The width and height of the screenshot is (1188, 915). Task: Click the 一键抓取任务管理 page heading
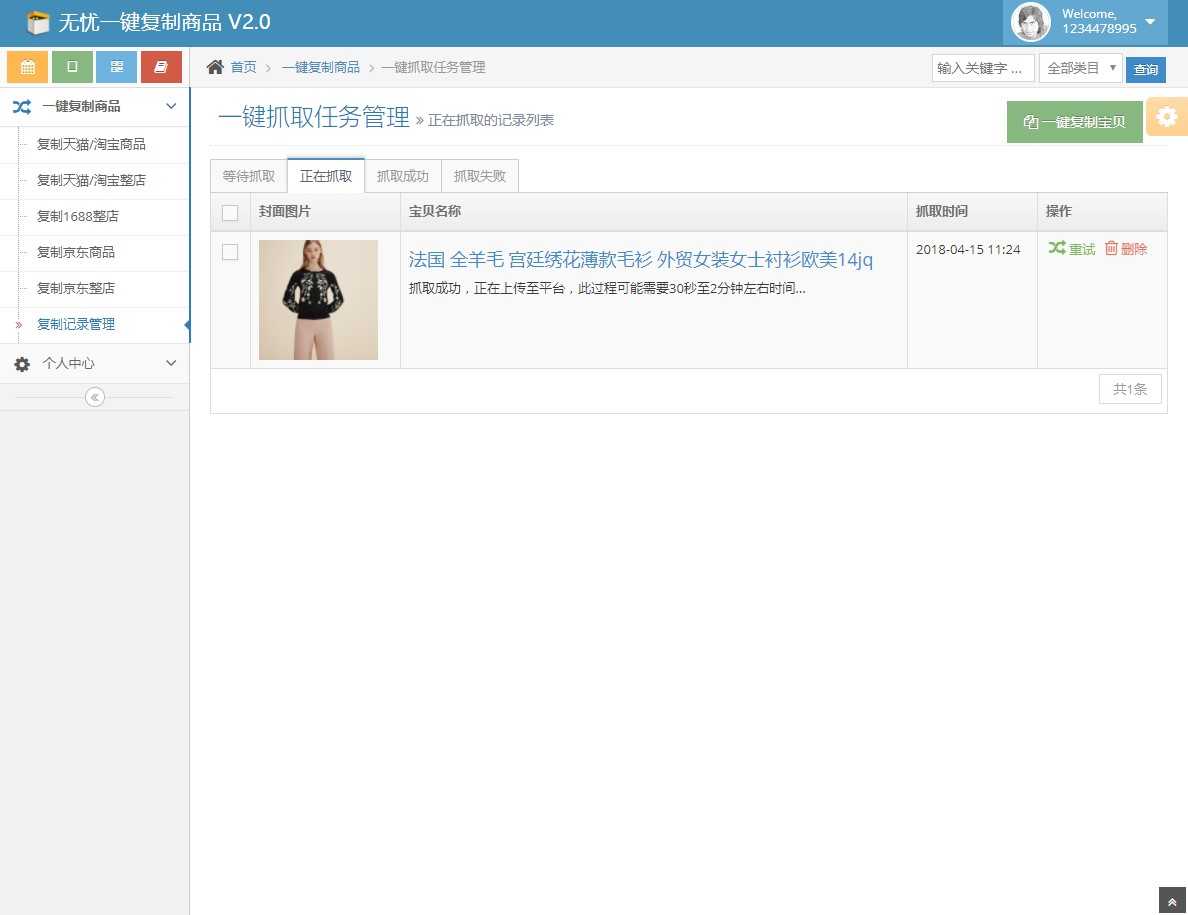coord(314,117)
